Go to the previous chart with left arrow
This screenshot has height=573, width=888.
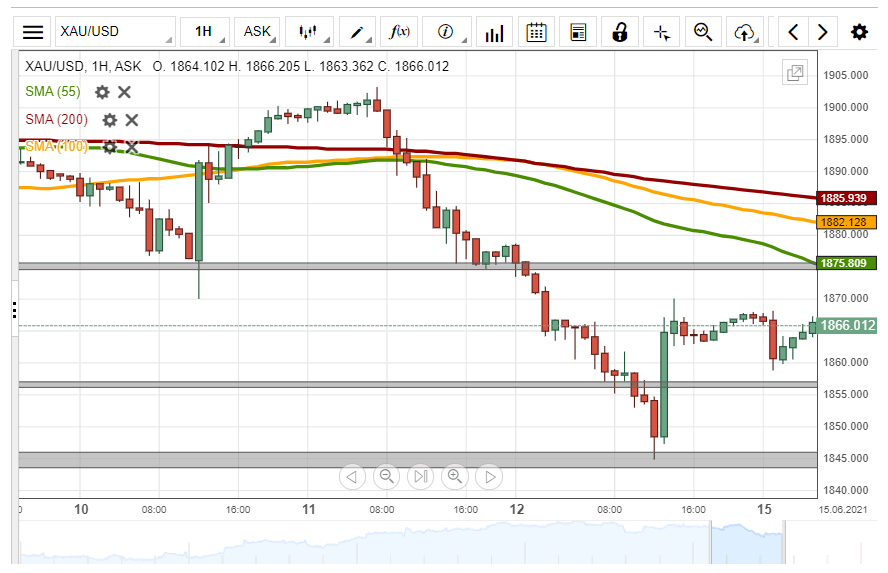793,32
